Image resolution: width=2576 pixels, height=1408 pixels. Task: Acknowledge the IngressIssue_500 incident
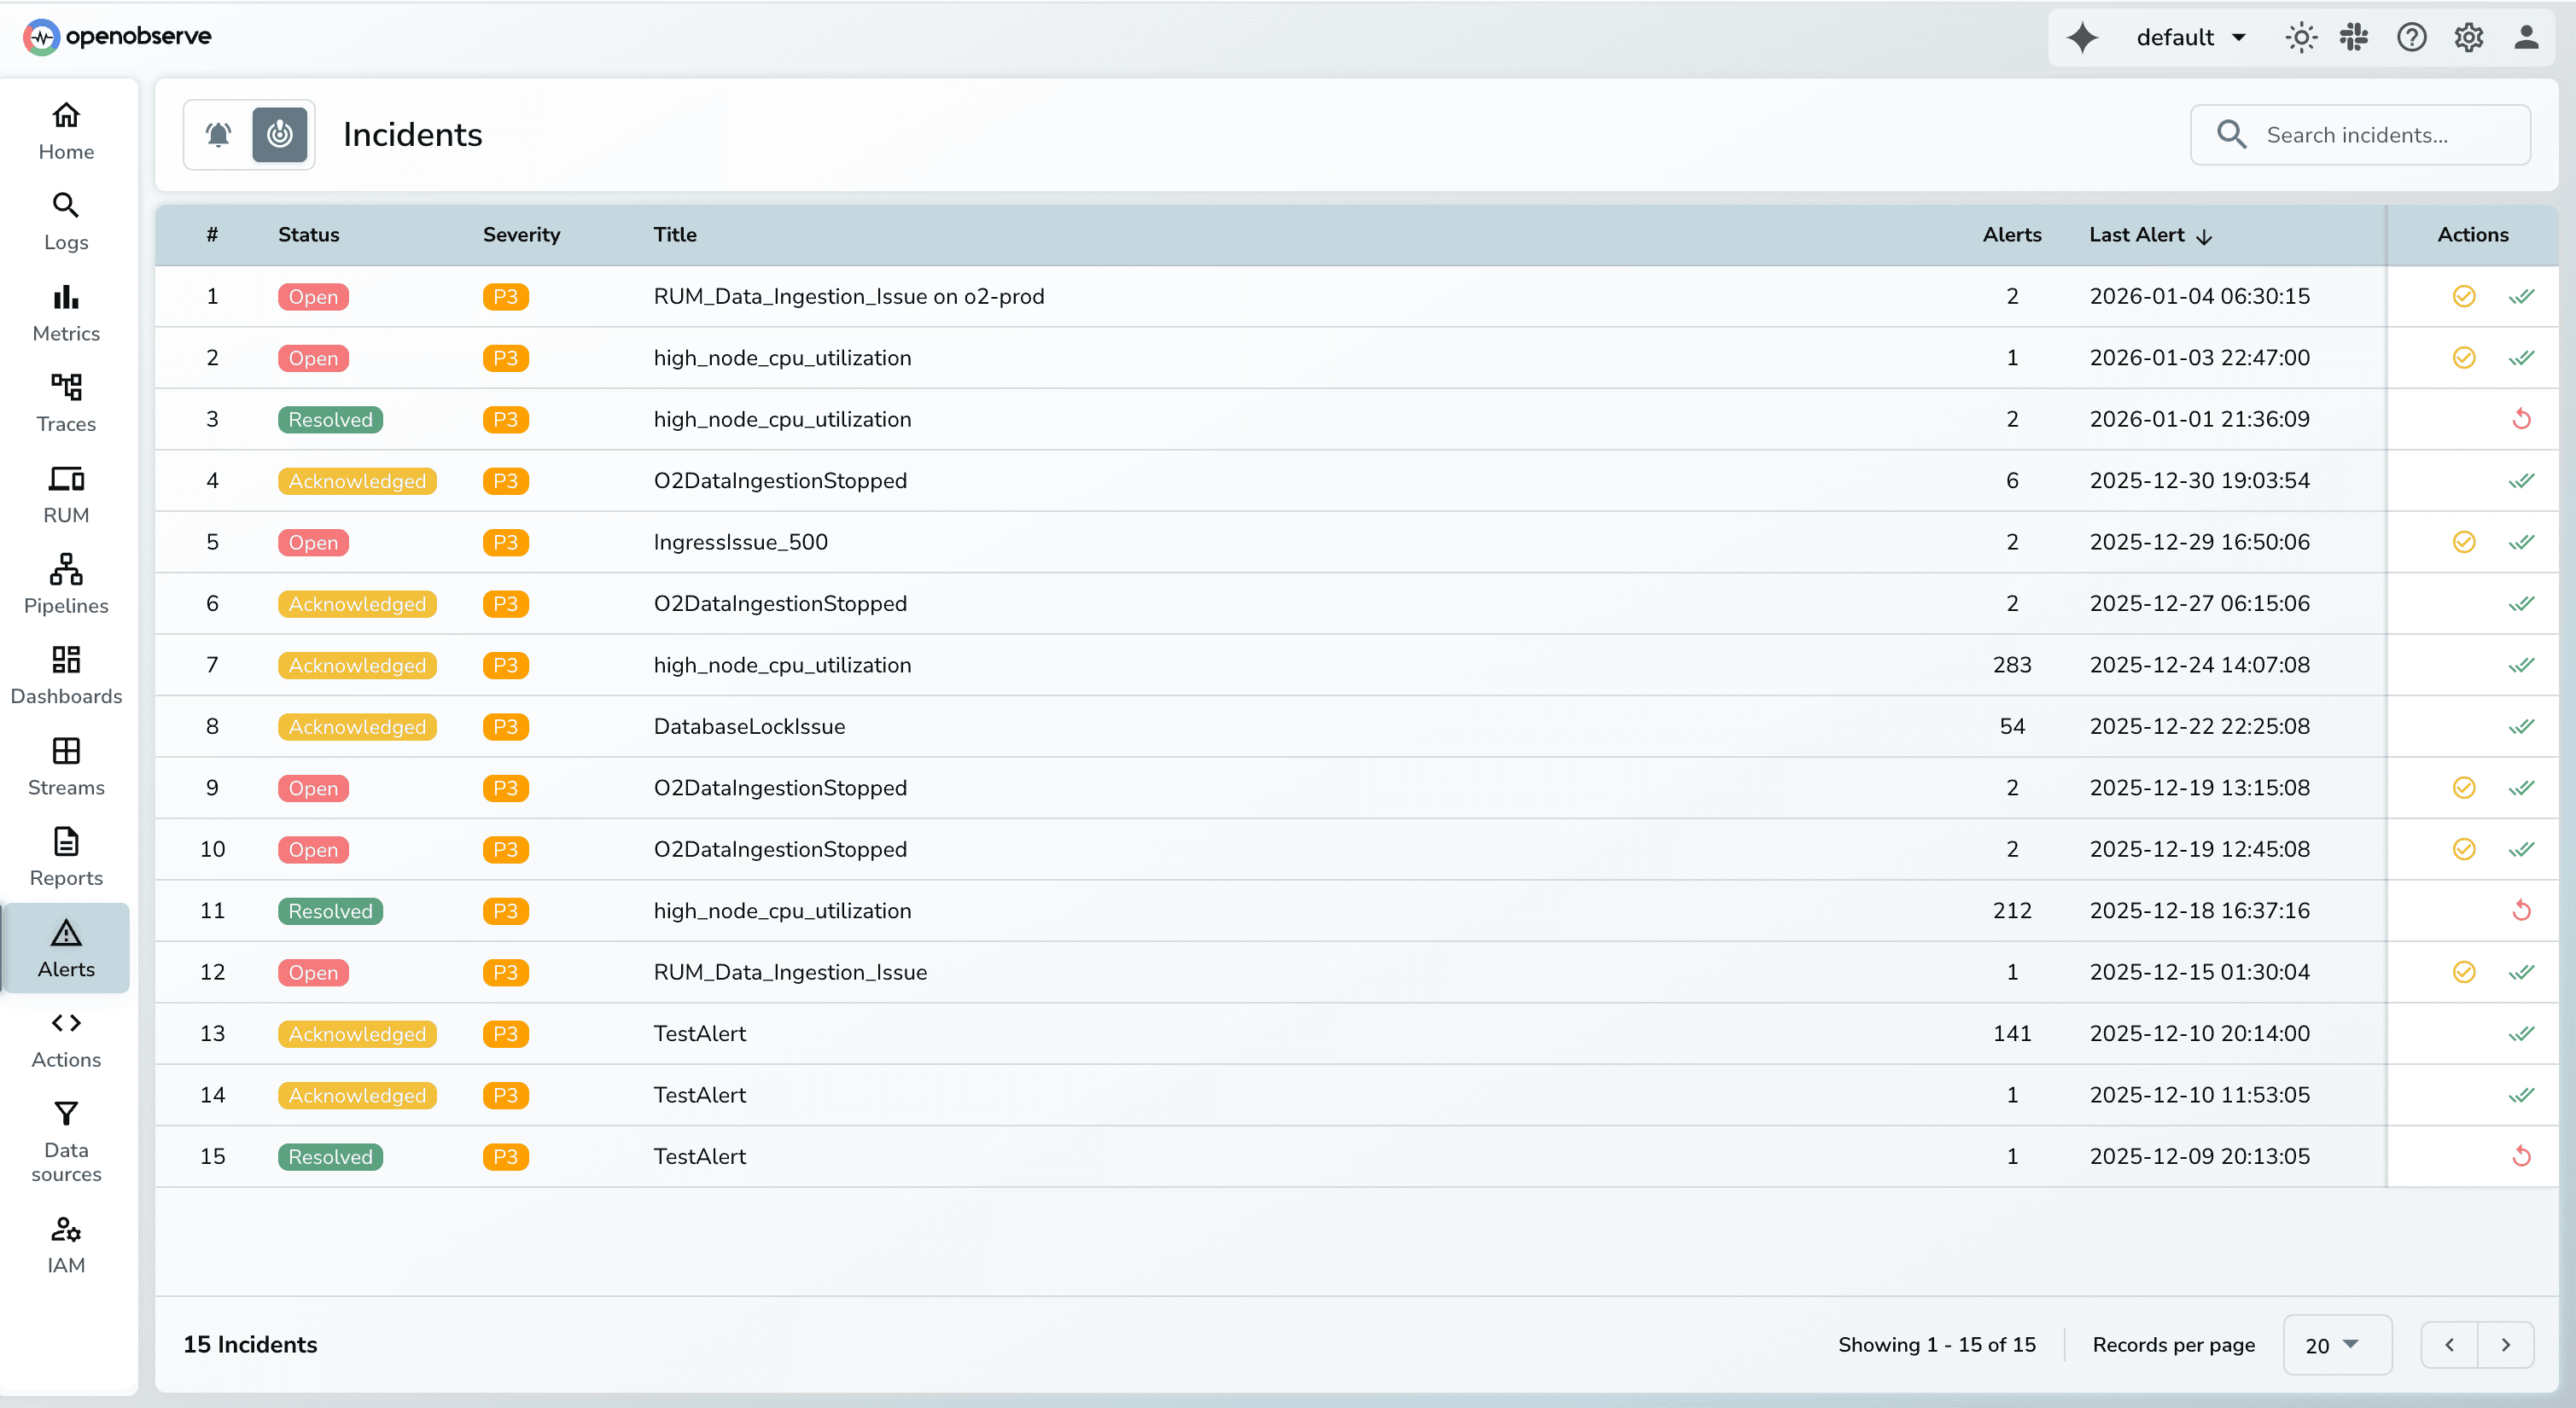(2464, 542)
